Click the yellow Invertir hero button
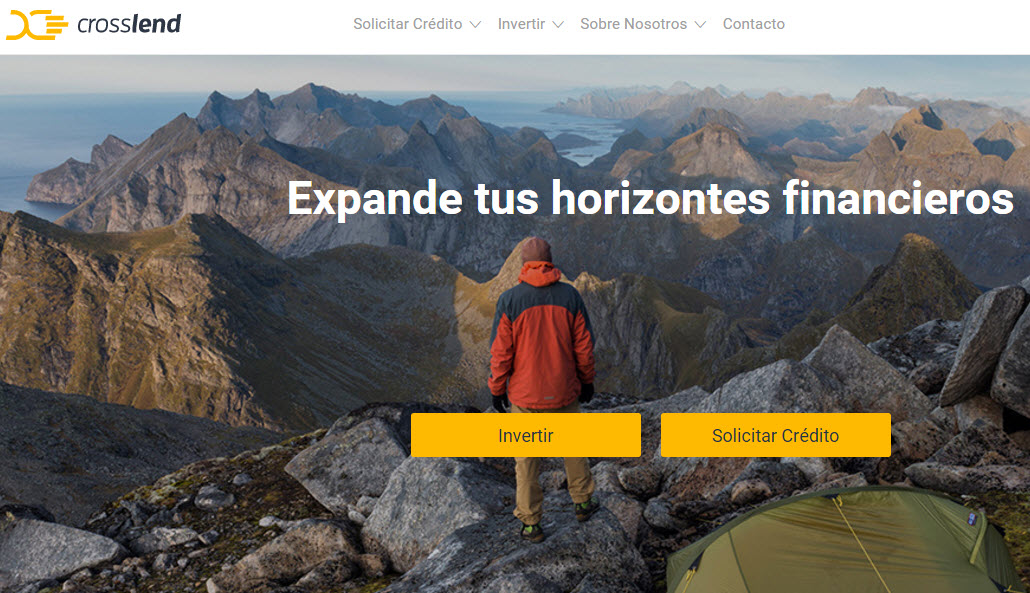 [x=526, y=435]
